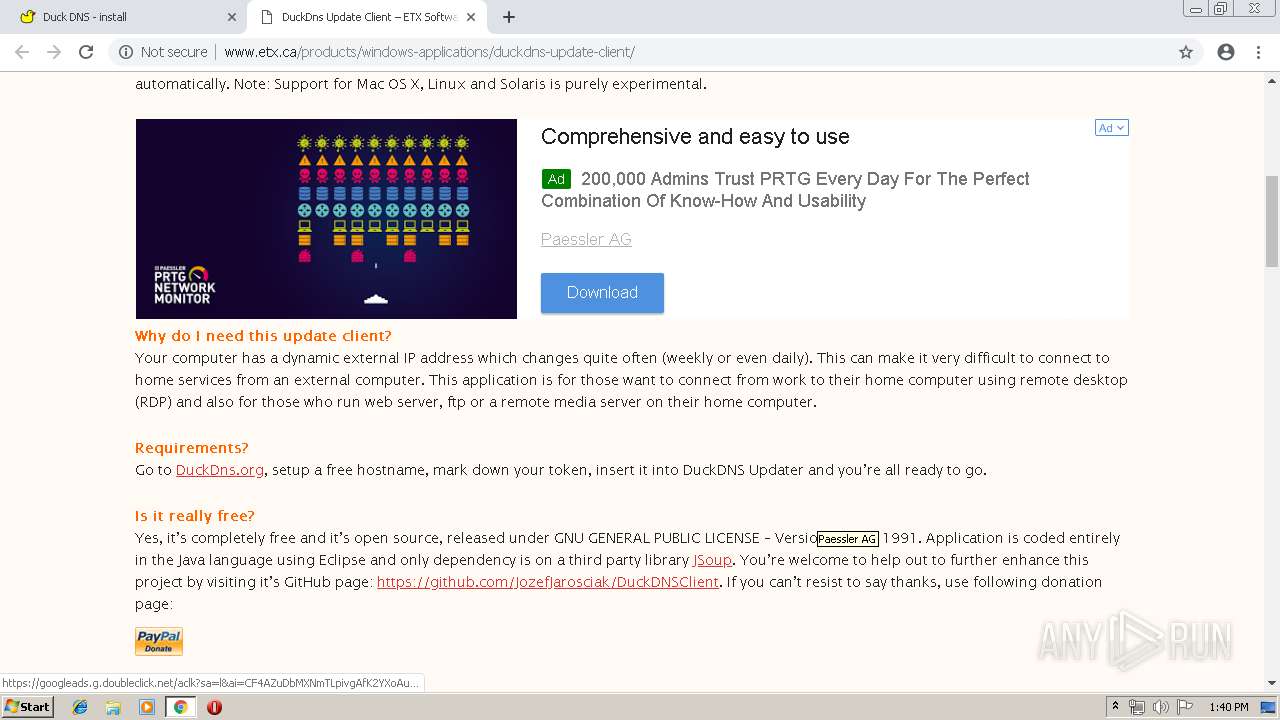Open Chrome's three-dot menu
Image resolution: width=1280 pixels, height=720 pixels.
point(1258,52)
